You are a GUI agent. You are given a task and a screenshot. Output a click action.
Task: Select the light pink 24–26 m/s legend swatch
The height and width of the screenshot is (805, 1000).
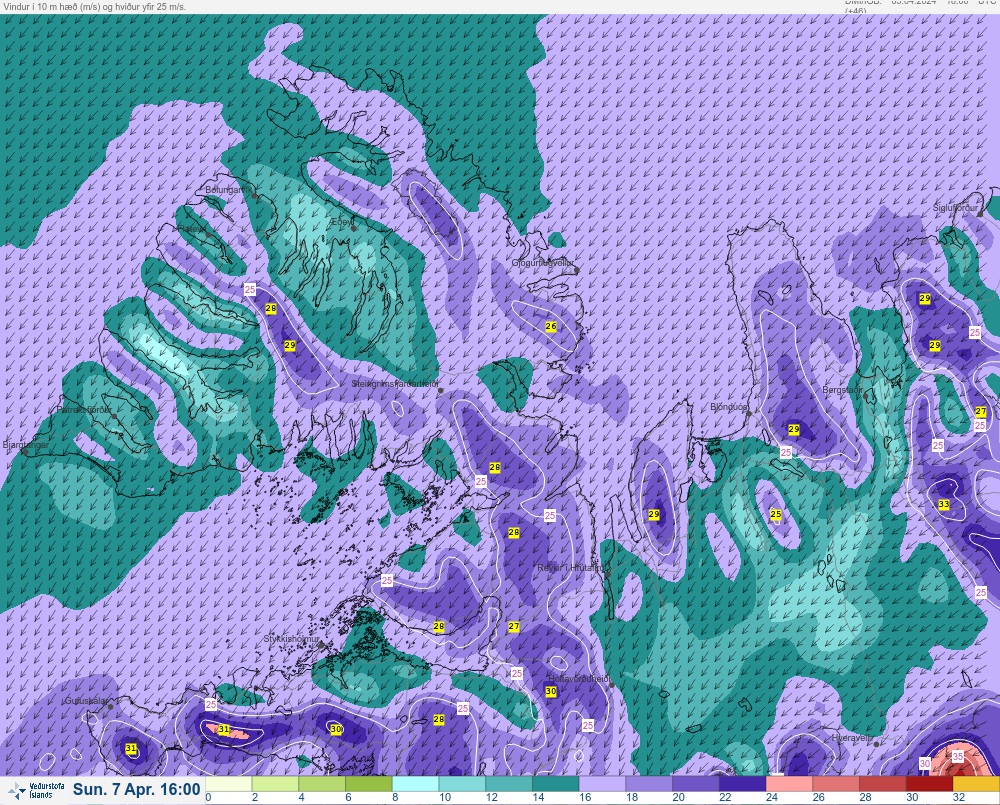coord(790,783)
